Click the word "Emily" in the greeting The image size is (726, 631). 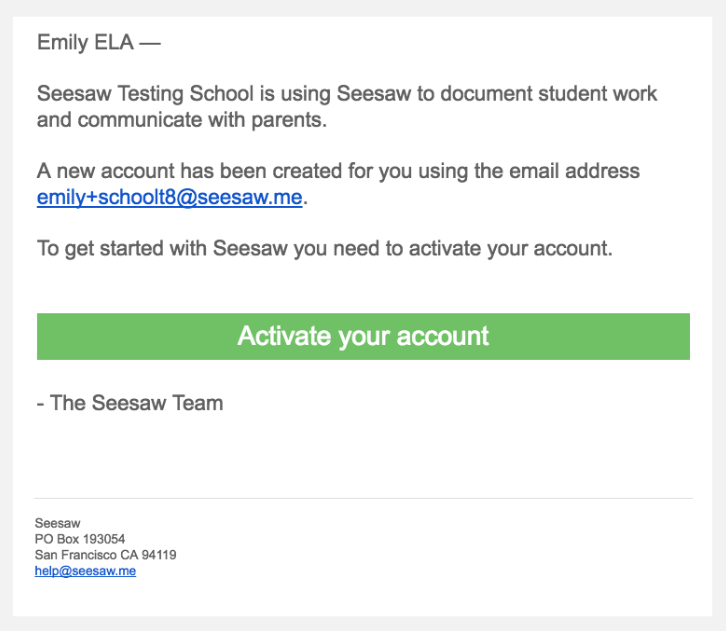(62, 43)
